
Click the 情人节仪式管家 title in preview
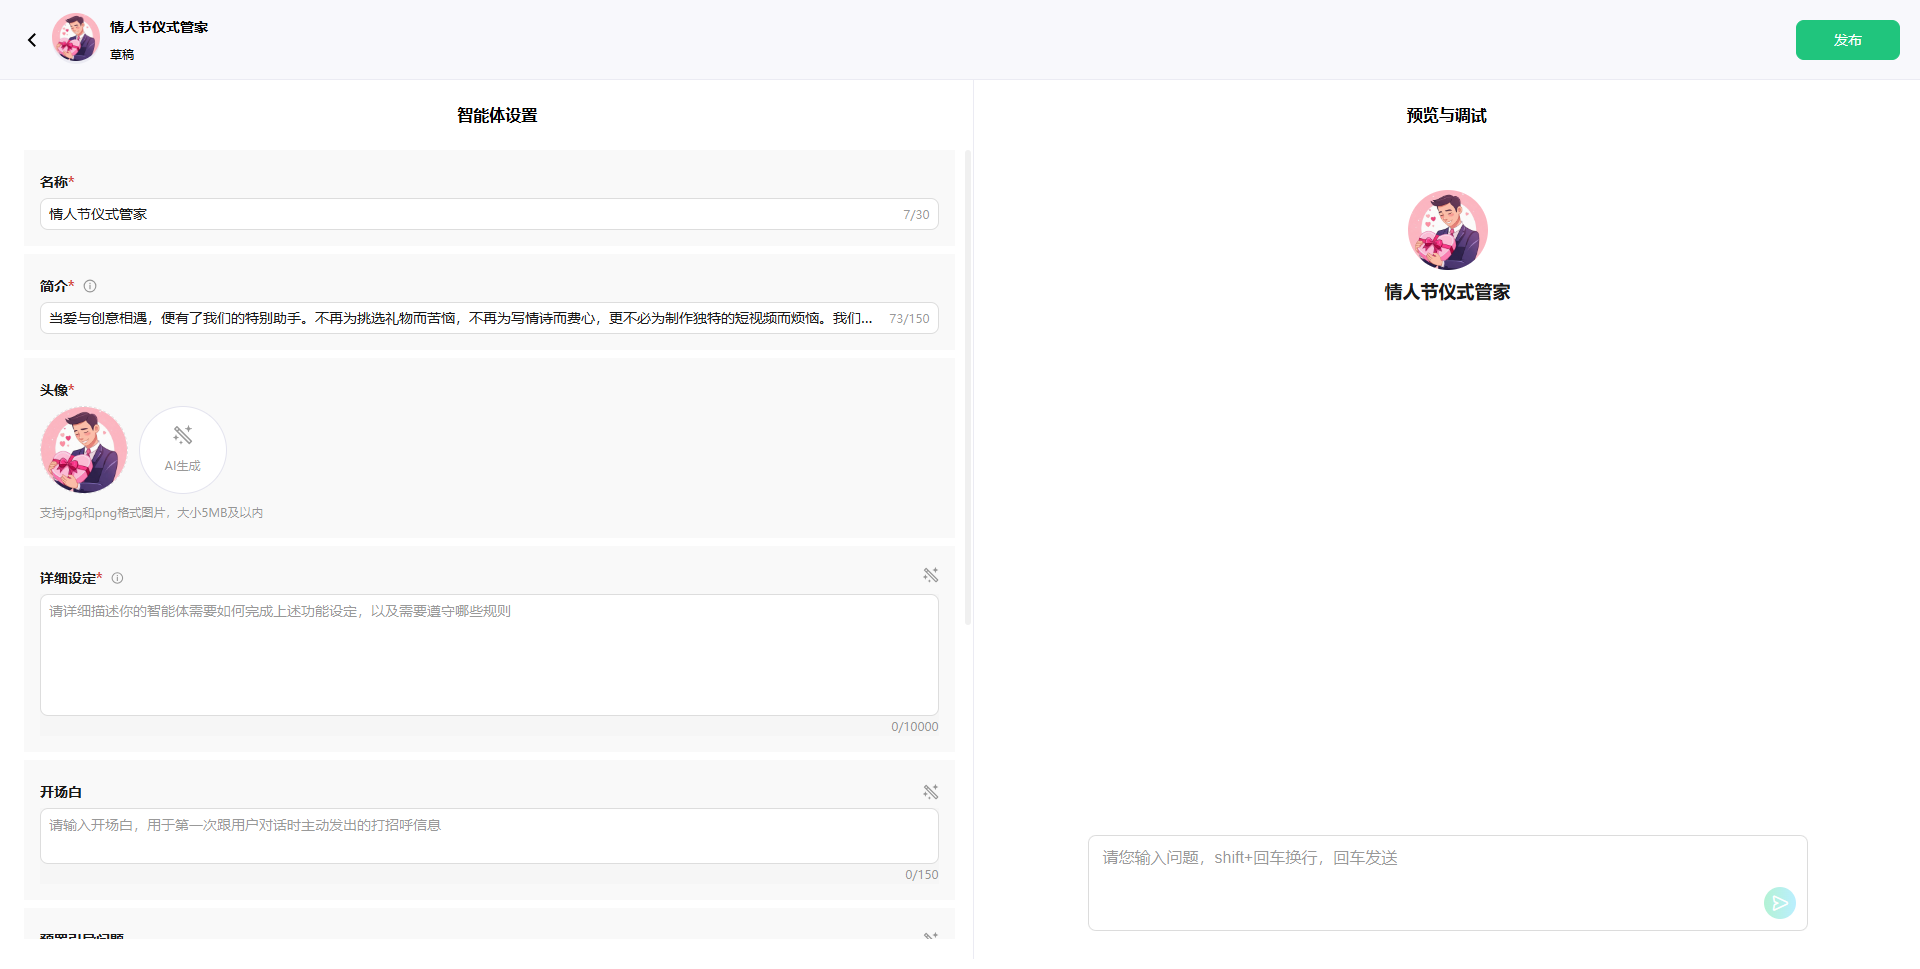pyautogui.click(x=1447, y=292)
